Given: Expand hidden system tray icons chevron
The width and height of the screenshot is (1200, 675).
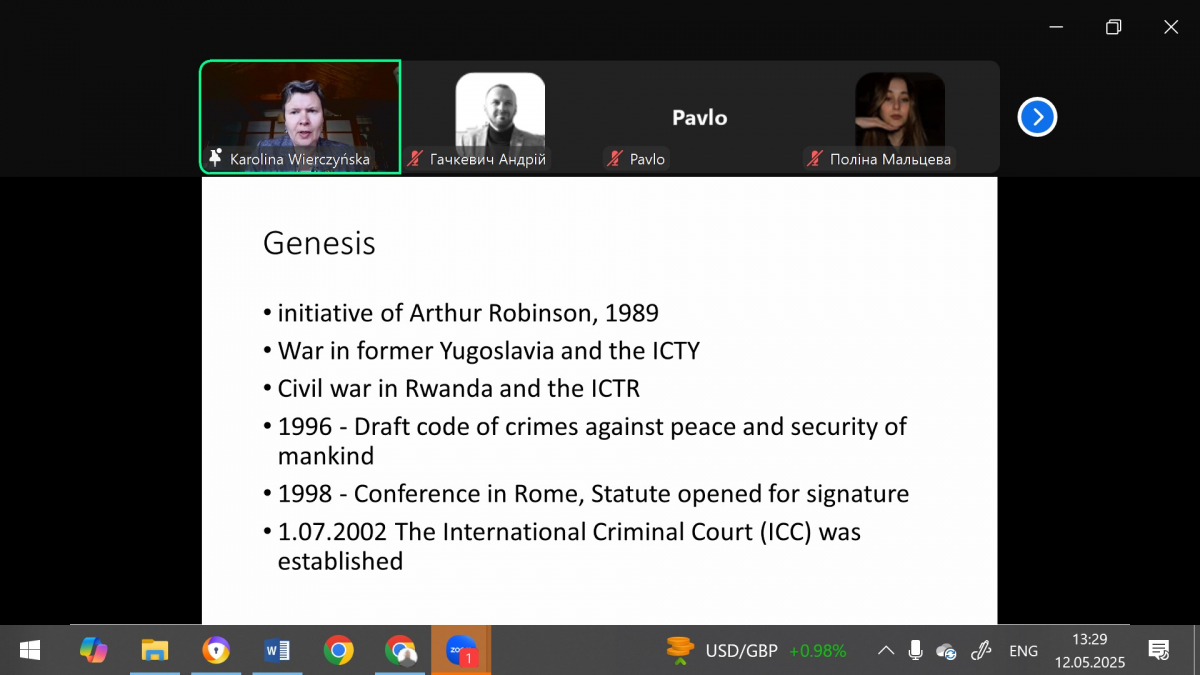Looking at the screenshot, I should [x=886, y=651].
